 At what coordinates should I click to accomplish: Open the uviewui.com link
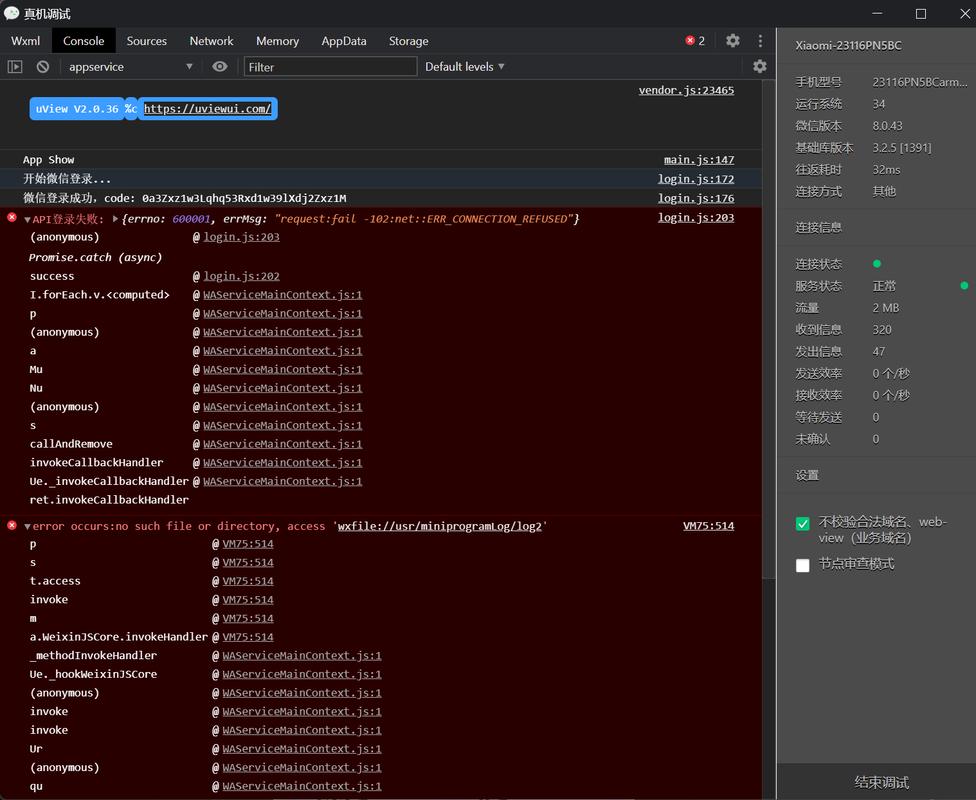tap(207, 109)
